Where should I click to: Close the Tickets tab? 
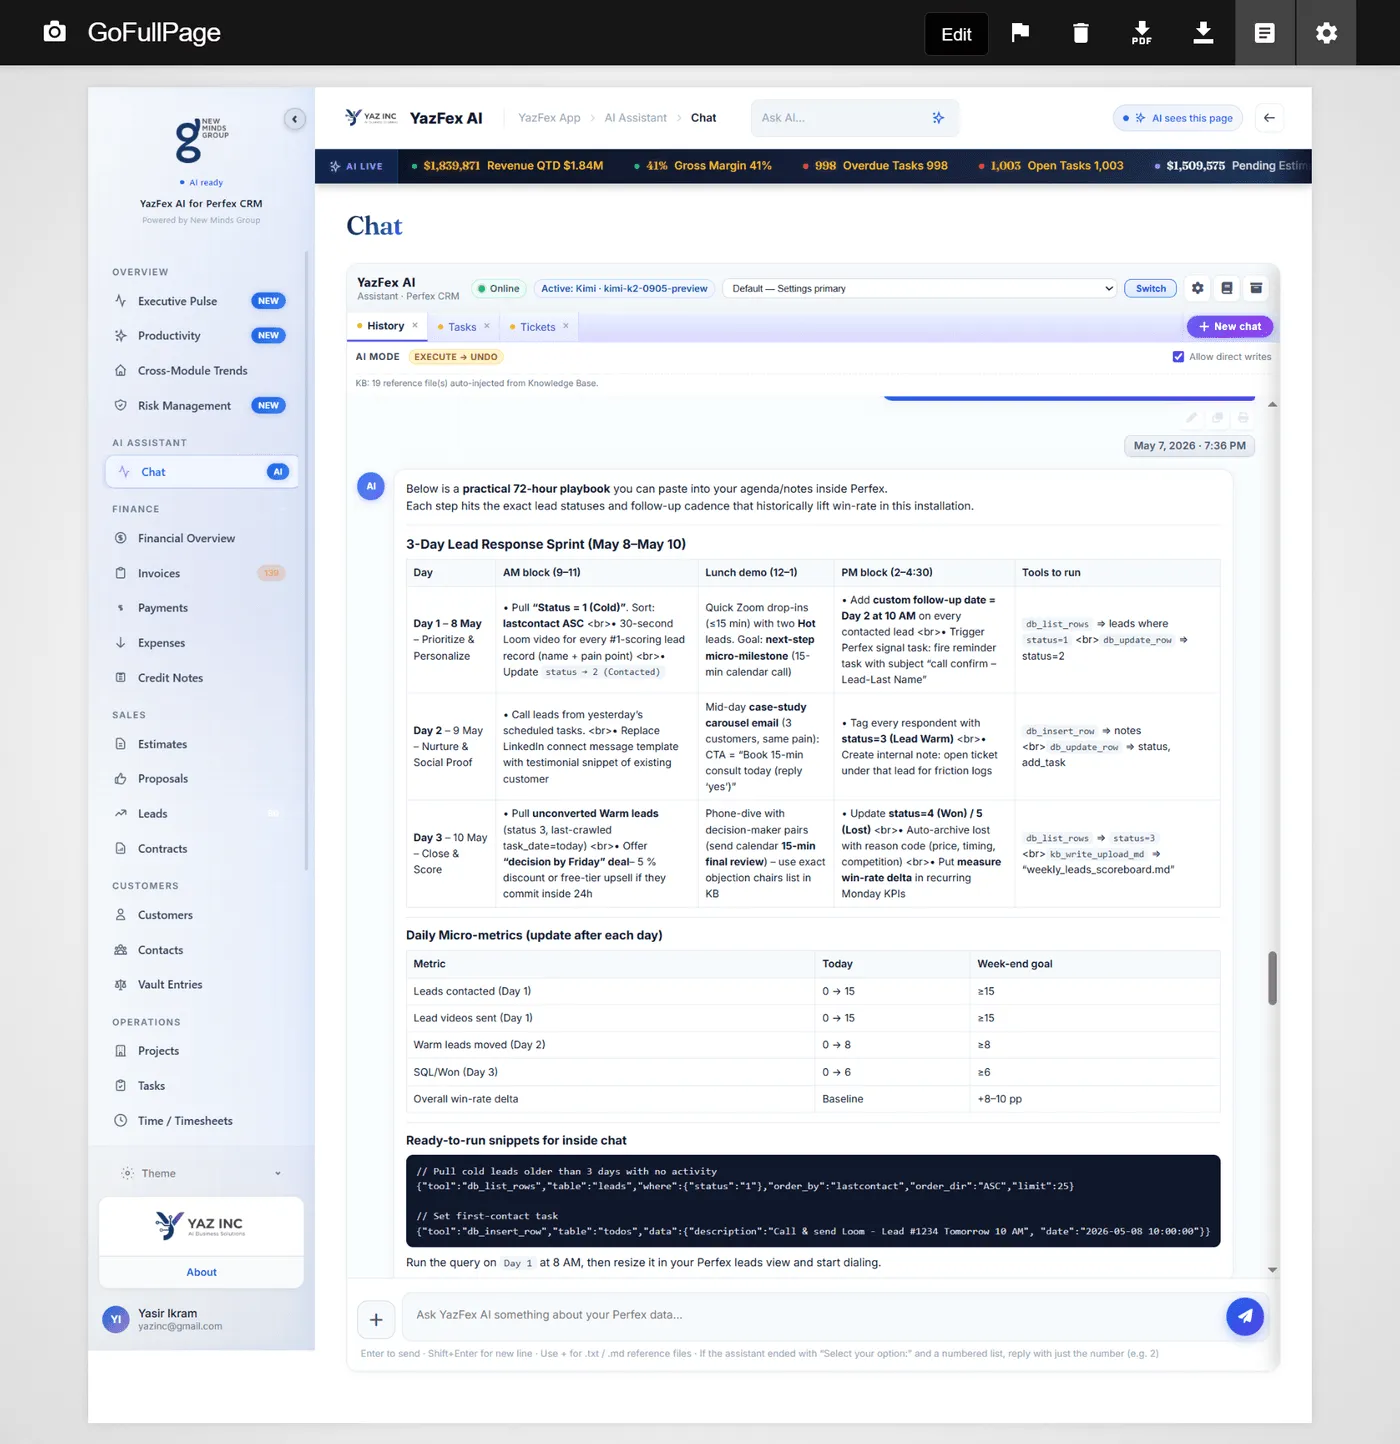point(566,326)
